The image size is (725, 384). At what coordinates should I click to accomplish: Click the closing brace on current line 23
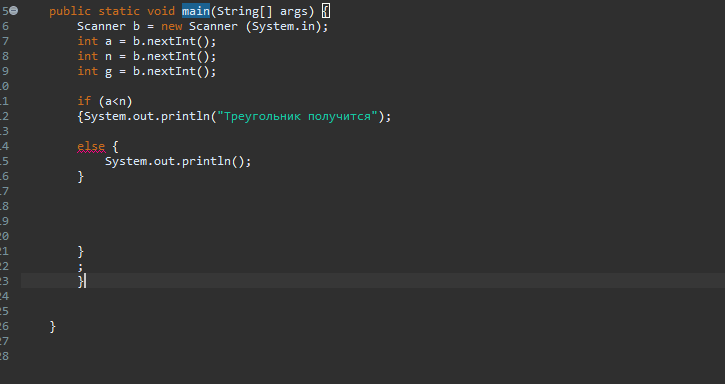(x=80, y=281)
